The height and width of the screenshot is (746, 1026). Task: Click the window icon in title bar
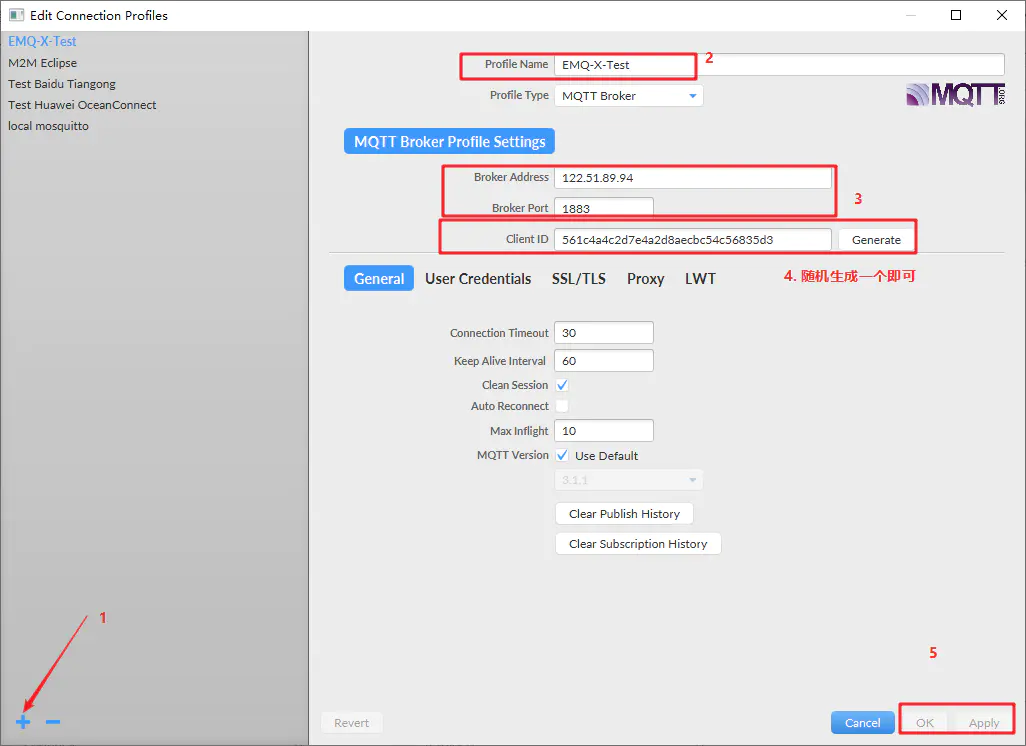click(x=16, y=15)
